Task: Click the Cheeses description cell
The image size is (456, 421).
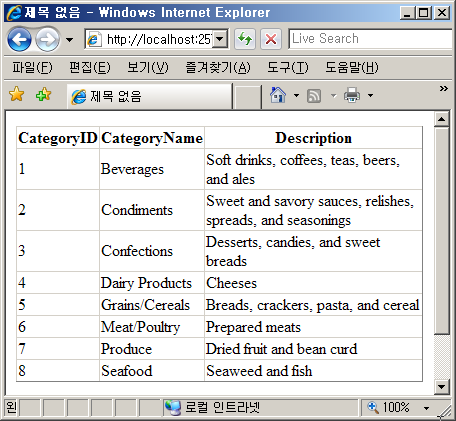Action: point(313,283)
